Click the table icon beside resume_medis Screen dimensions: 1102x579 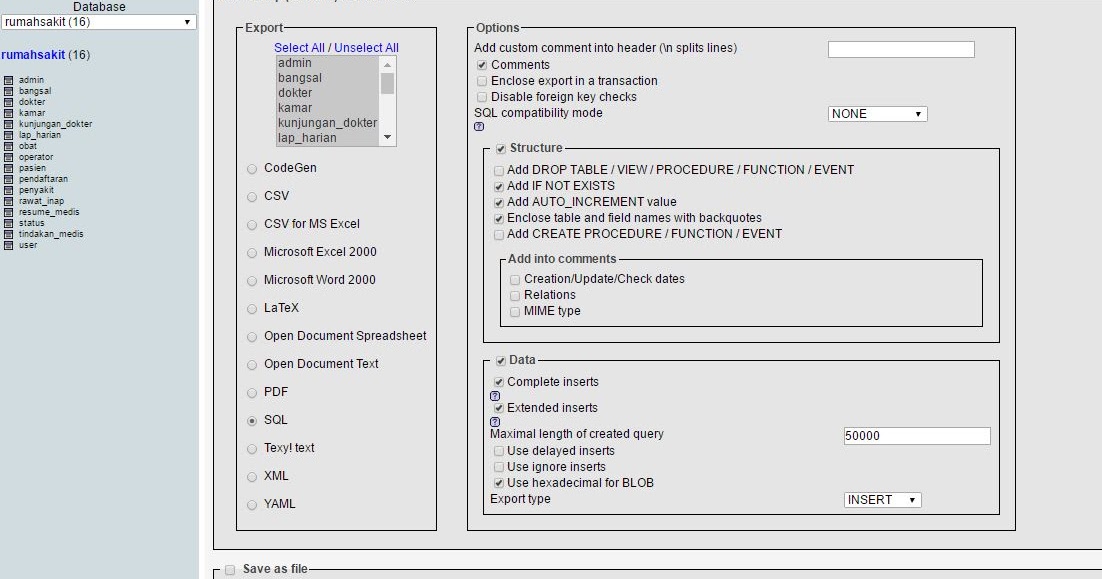pyautogui.click(x=8, y=212)
